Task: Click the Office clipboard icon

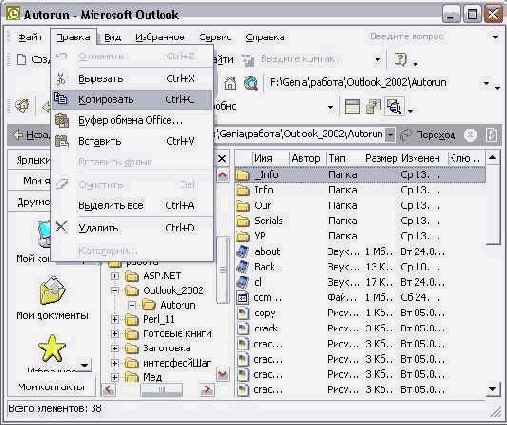Action: (x=62, y=120)
